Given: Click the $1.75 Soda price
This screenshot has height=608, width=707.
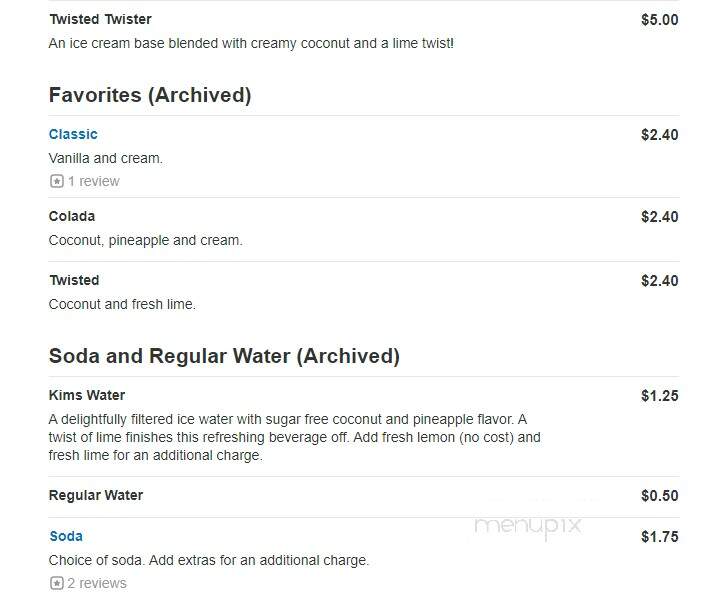Looking at the screenshot, I should point(660,537).
